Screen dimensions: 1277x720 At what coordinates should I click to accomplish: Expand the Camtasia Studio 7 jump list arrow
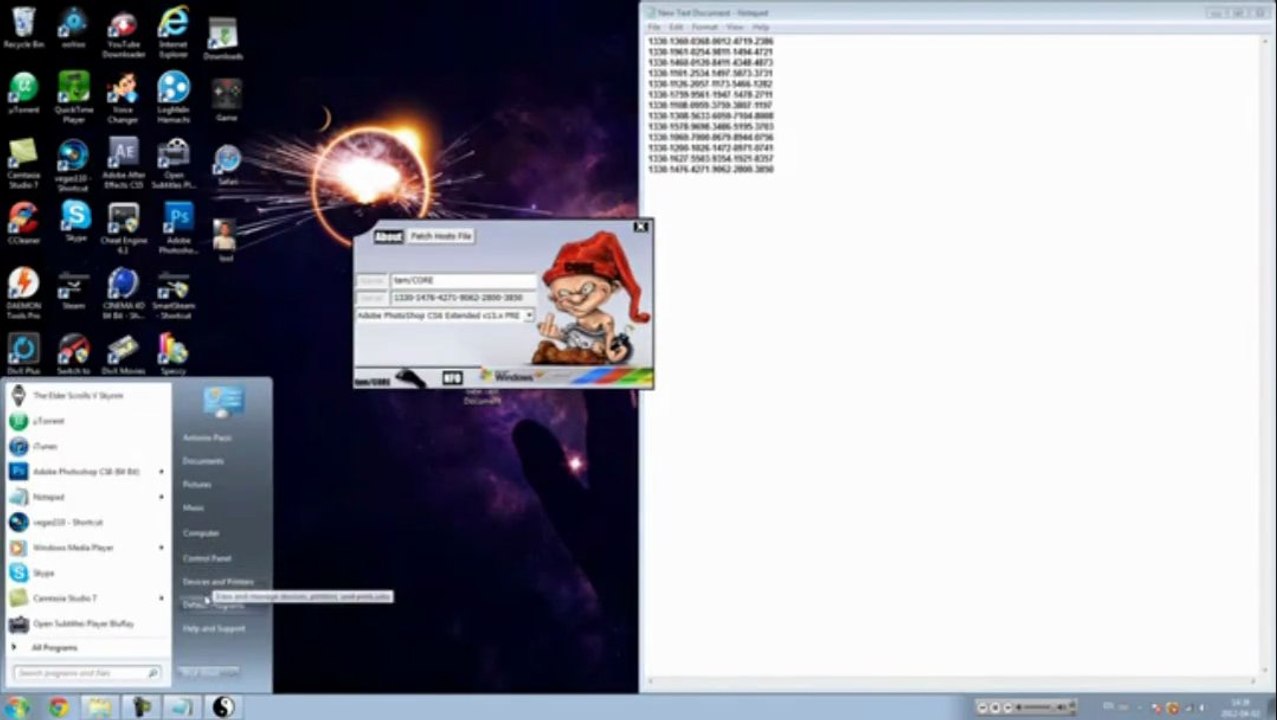(x=161, y=598)
